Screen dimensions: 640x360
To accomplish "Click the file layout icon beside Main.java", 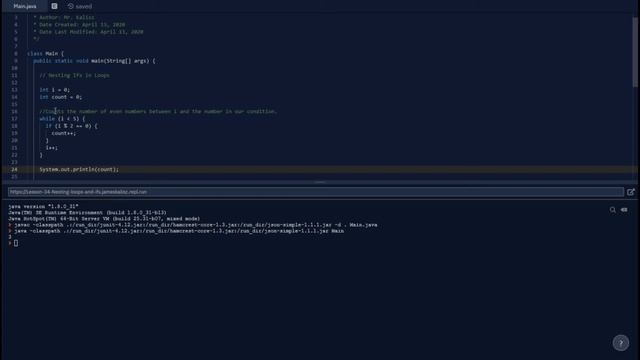I will [x=54, y=6].
